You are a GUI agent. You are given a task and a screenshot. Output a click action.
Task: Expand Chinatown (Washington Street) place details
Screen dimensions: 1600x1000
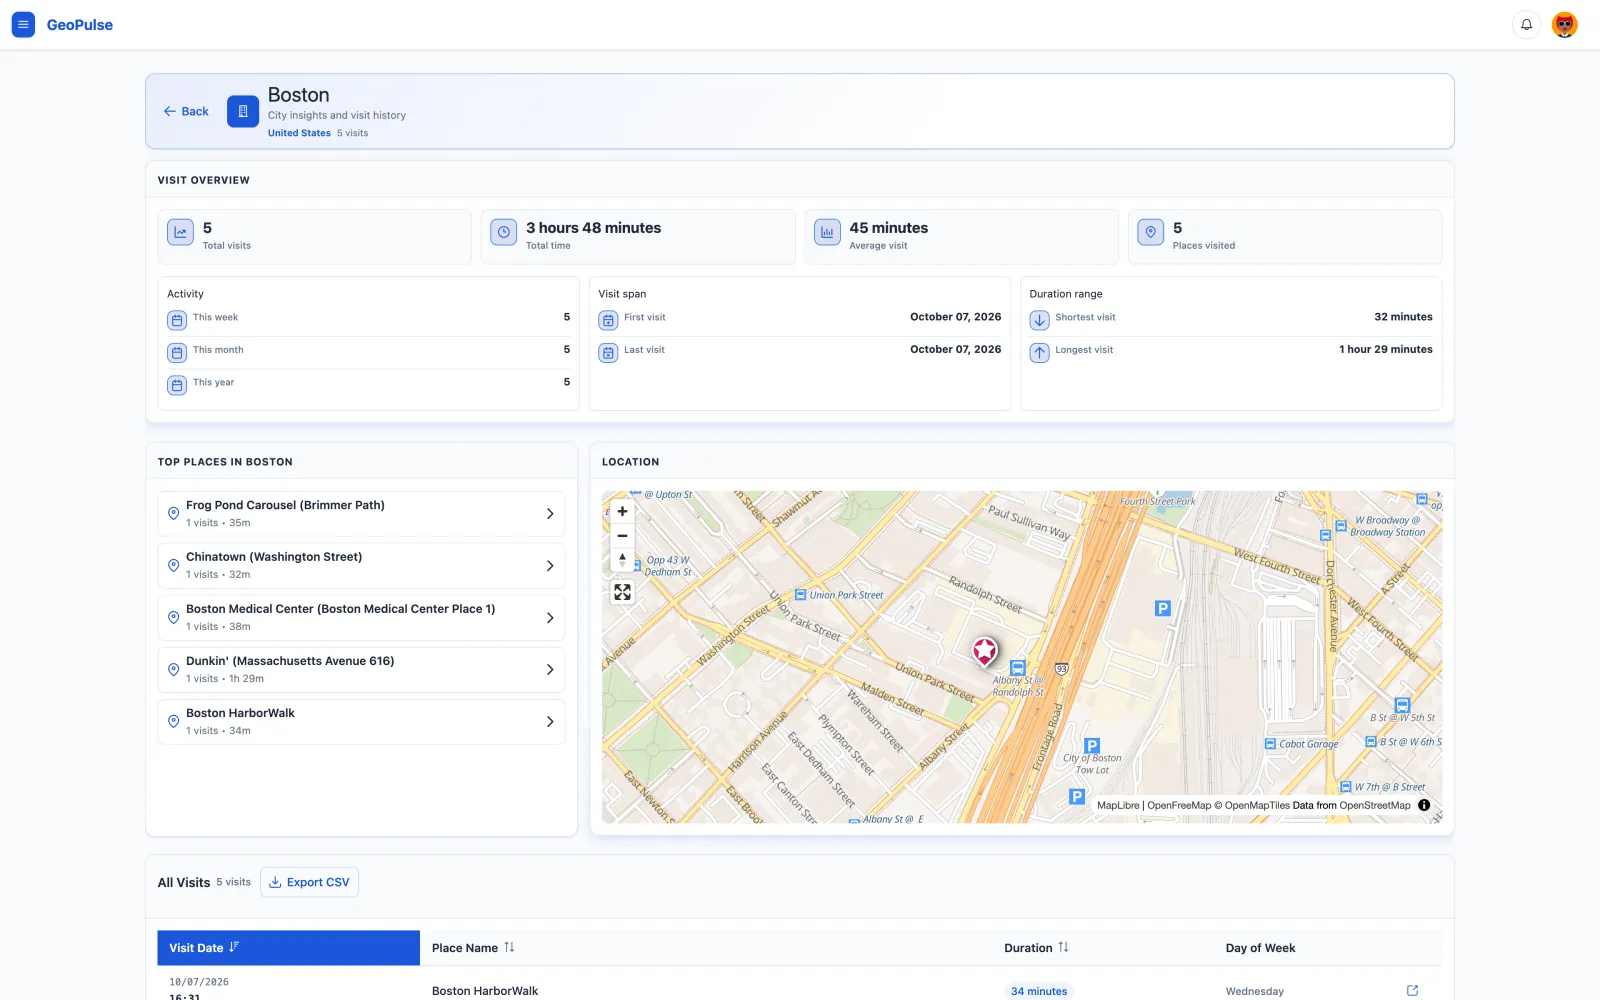tap(550, 566)
